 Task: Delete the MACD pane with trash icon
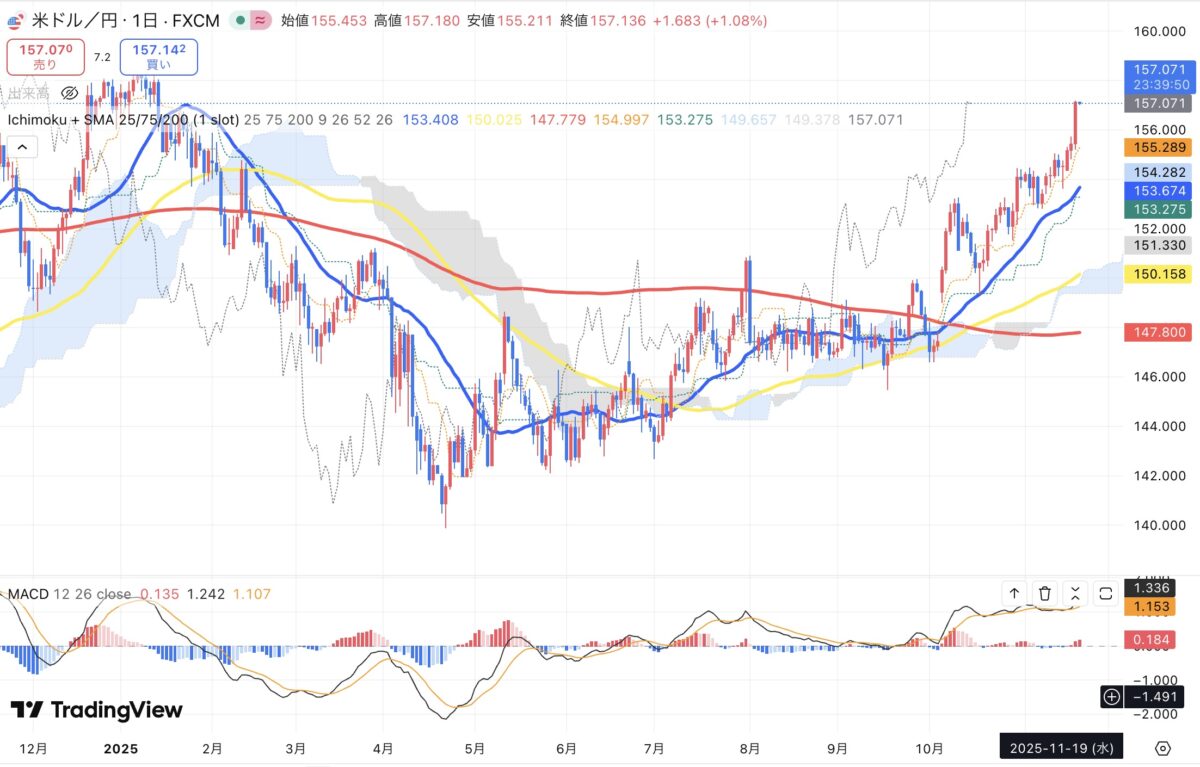click(x=1045, y=593)
